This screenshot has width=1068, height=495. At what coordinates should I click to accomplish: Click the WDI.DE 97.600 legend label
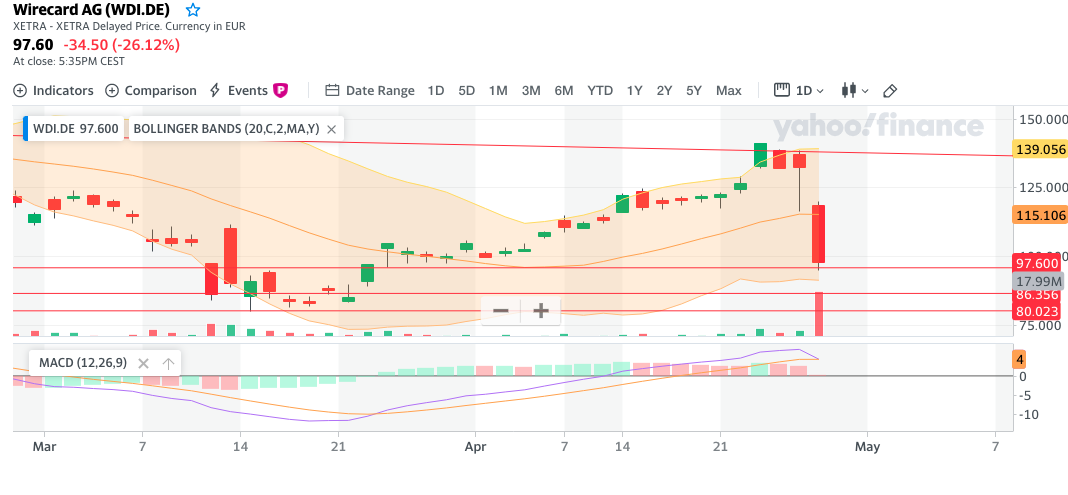(x=75, y=129)
